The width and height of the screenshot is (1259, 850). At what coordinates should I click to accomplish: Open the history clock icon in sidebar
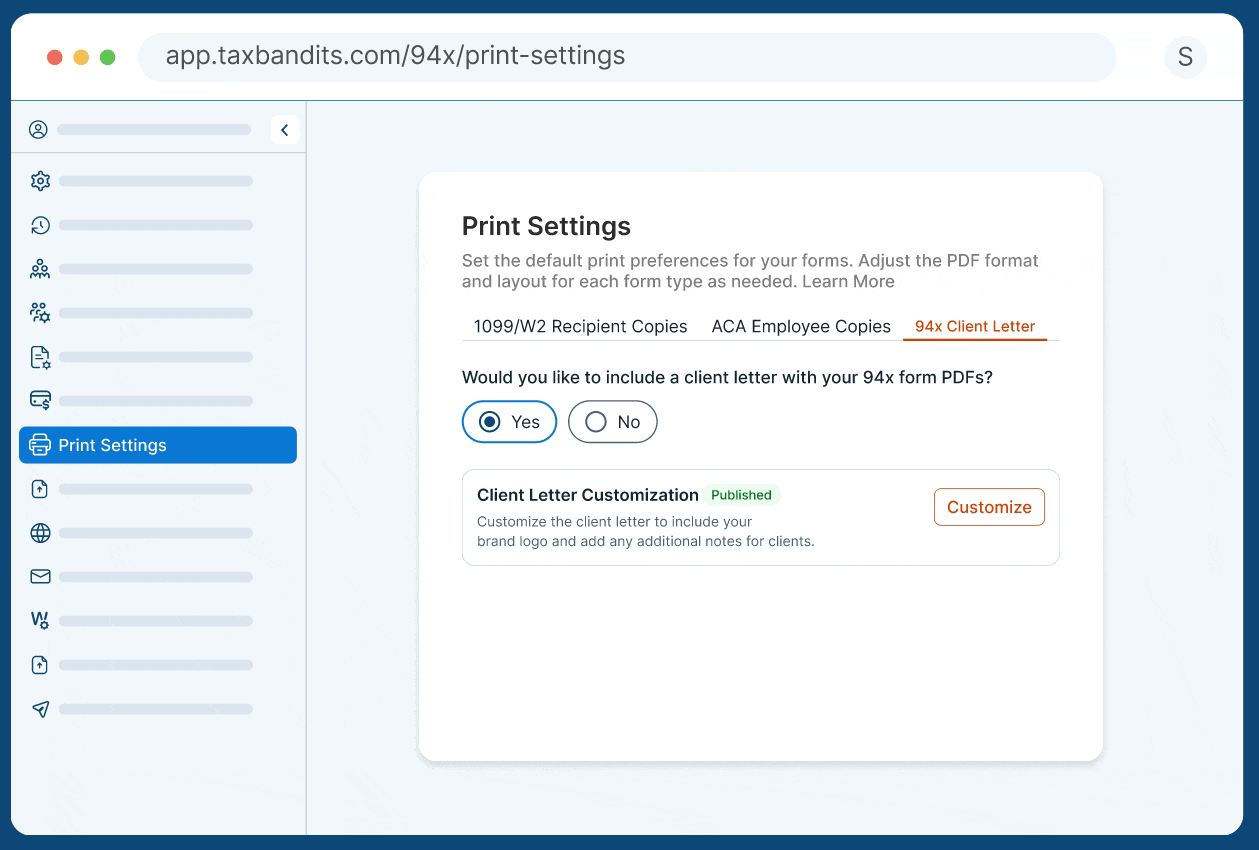[x=40, y=225]
